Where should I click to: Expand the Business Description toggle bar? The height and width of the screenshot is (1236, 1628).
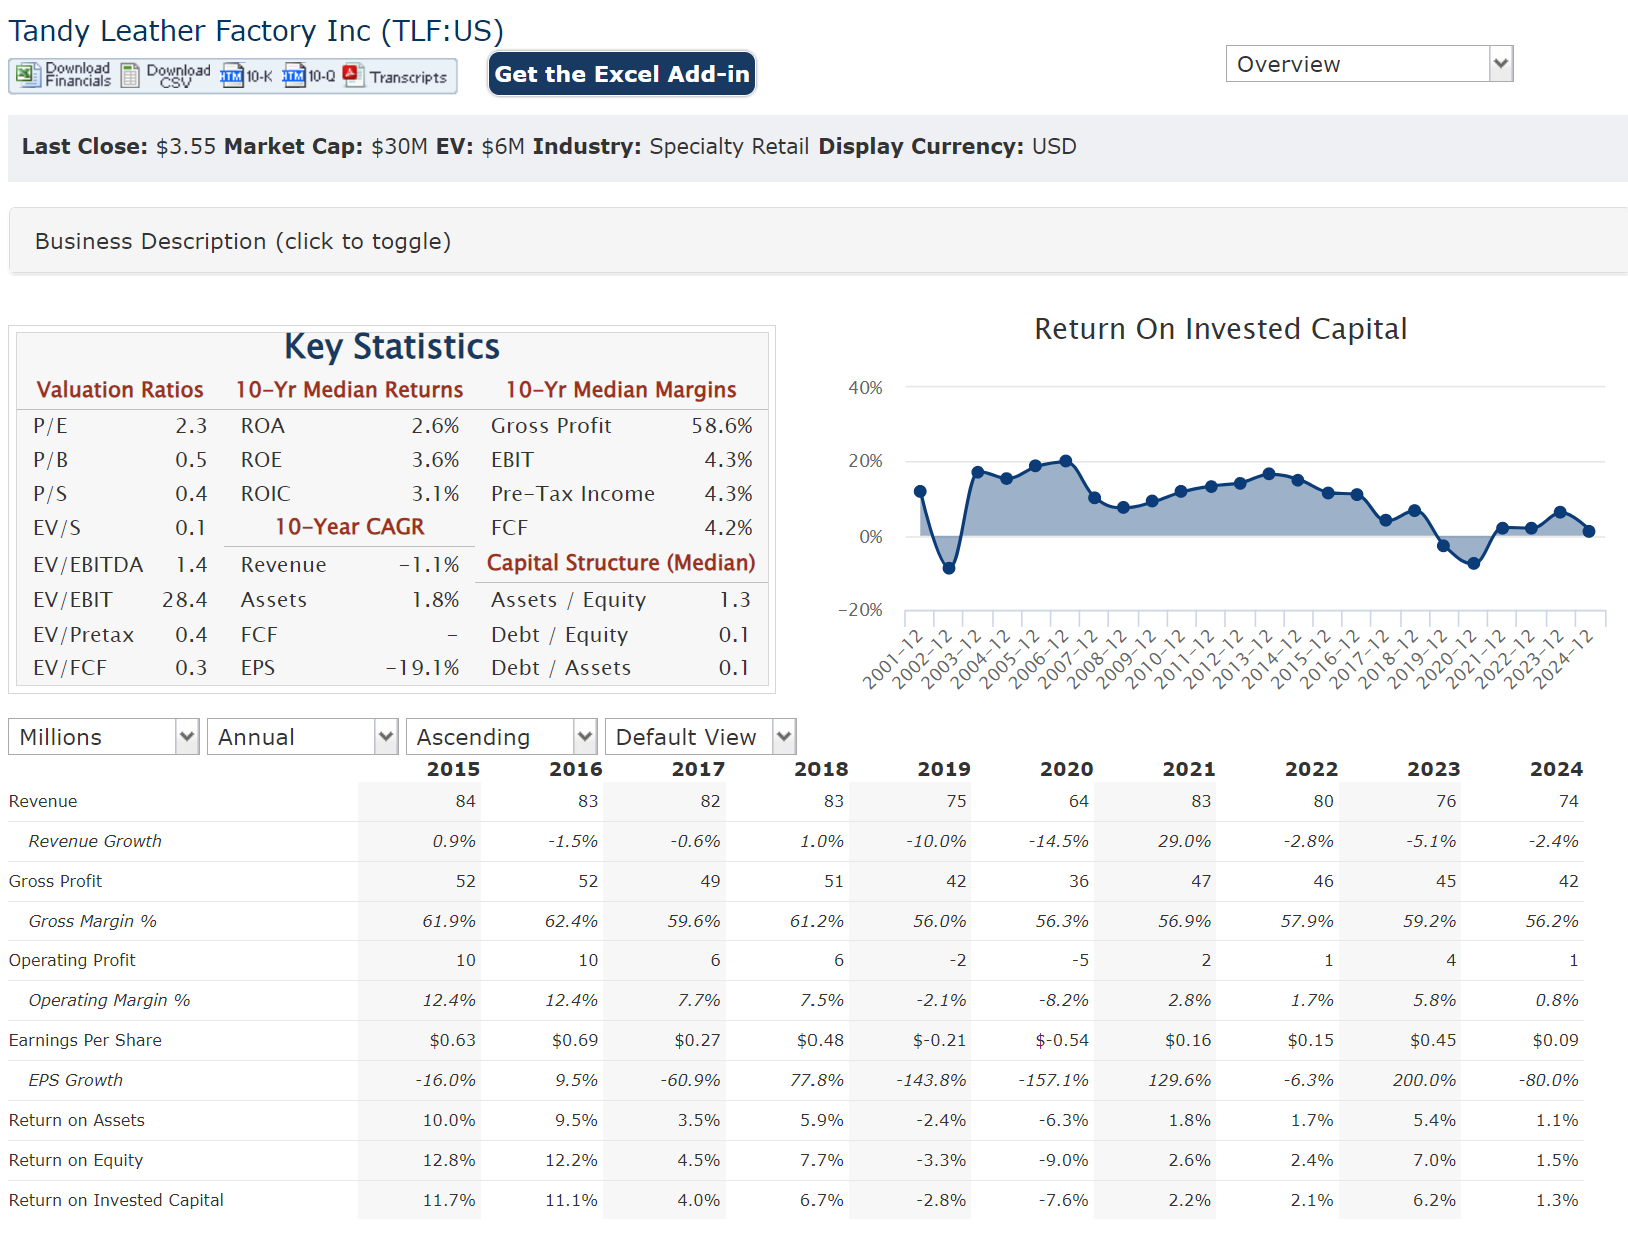tap(818, 241)
